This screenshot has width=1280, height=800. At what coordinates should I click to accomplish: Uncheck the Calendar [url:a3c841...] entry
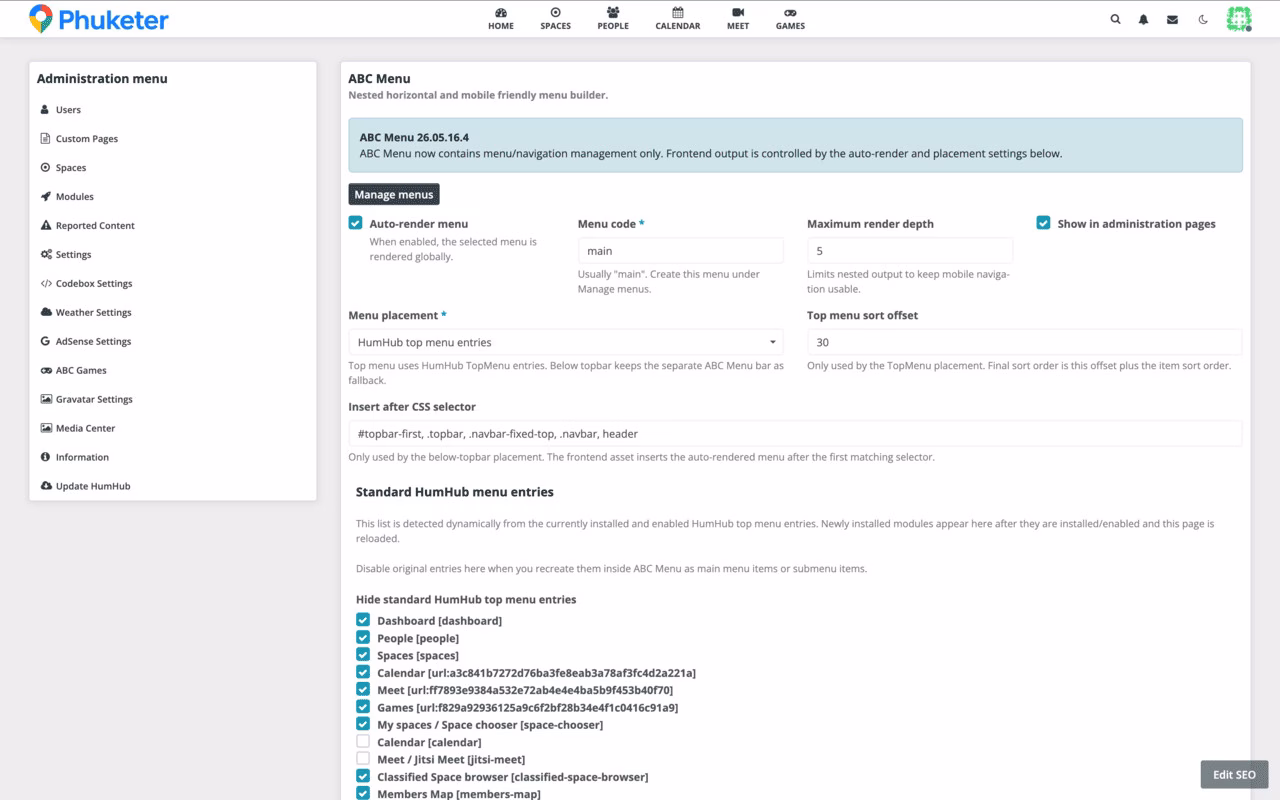pyautogui.click(x=363, y=673)
